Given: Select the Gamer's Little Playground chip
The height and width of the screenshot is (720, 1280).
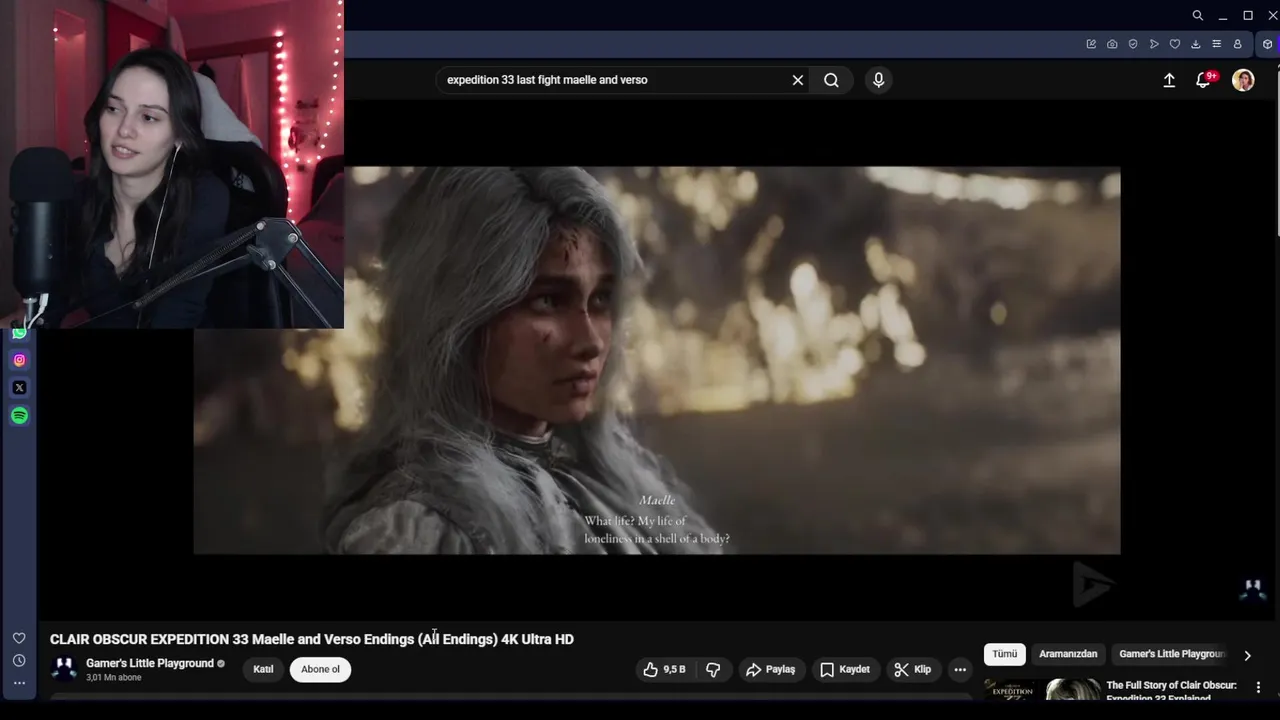Looking at the screenshot, I should tap(1171, 654).
